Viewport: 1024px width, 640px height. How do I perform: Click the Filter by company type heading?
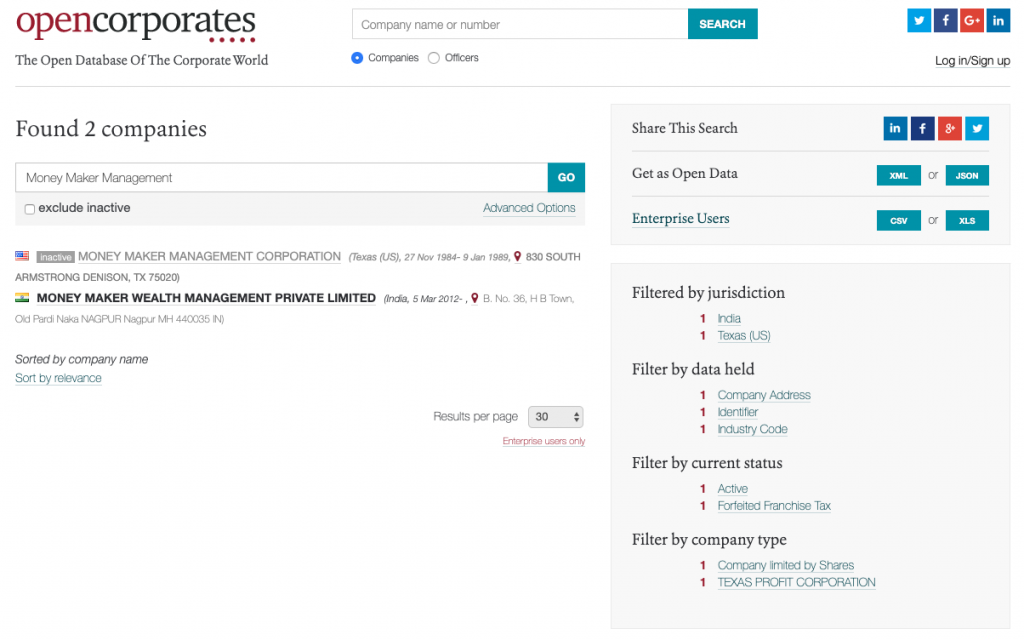coord(709,539)
